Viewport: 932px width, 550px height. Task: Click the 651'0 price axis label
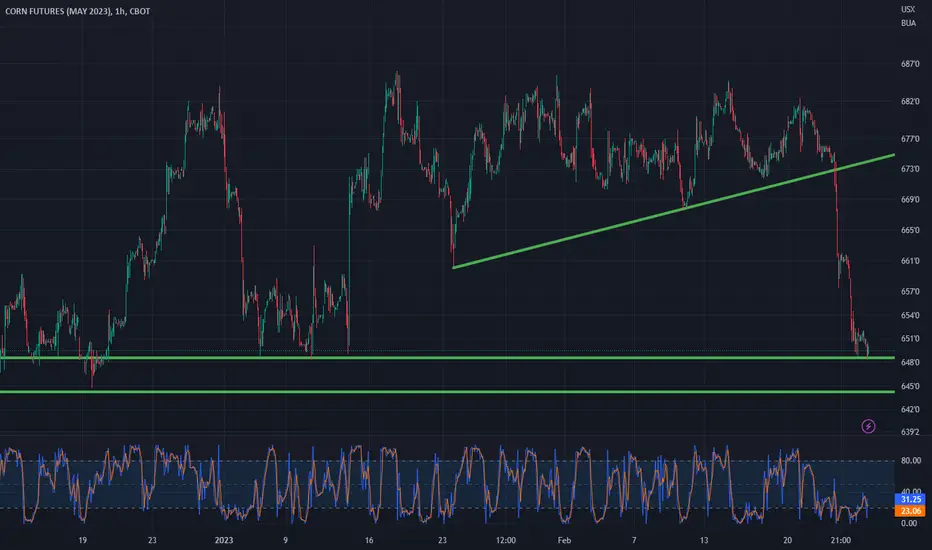click(910, 338)
